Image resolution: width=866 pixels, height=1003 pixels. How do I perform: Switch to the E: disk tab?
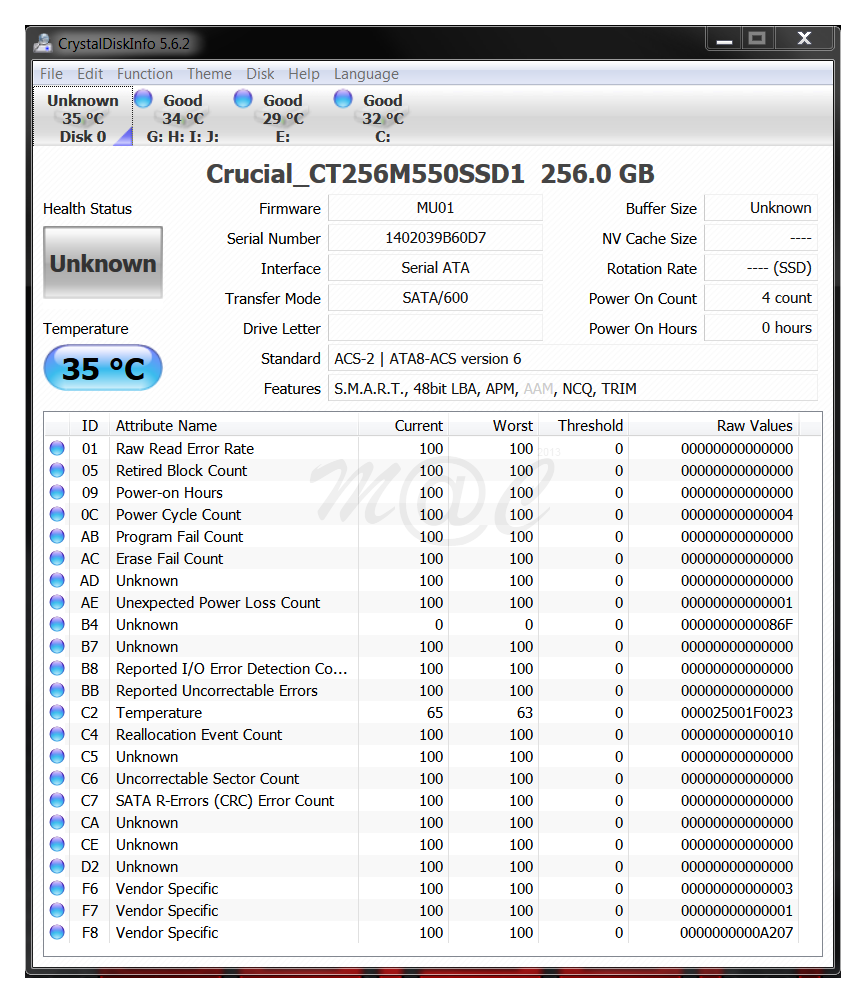click(x=283, y=118)
